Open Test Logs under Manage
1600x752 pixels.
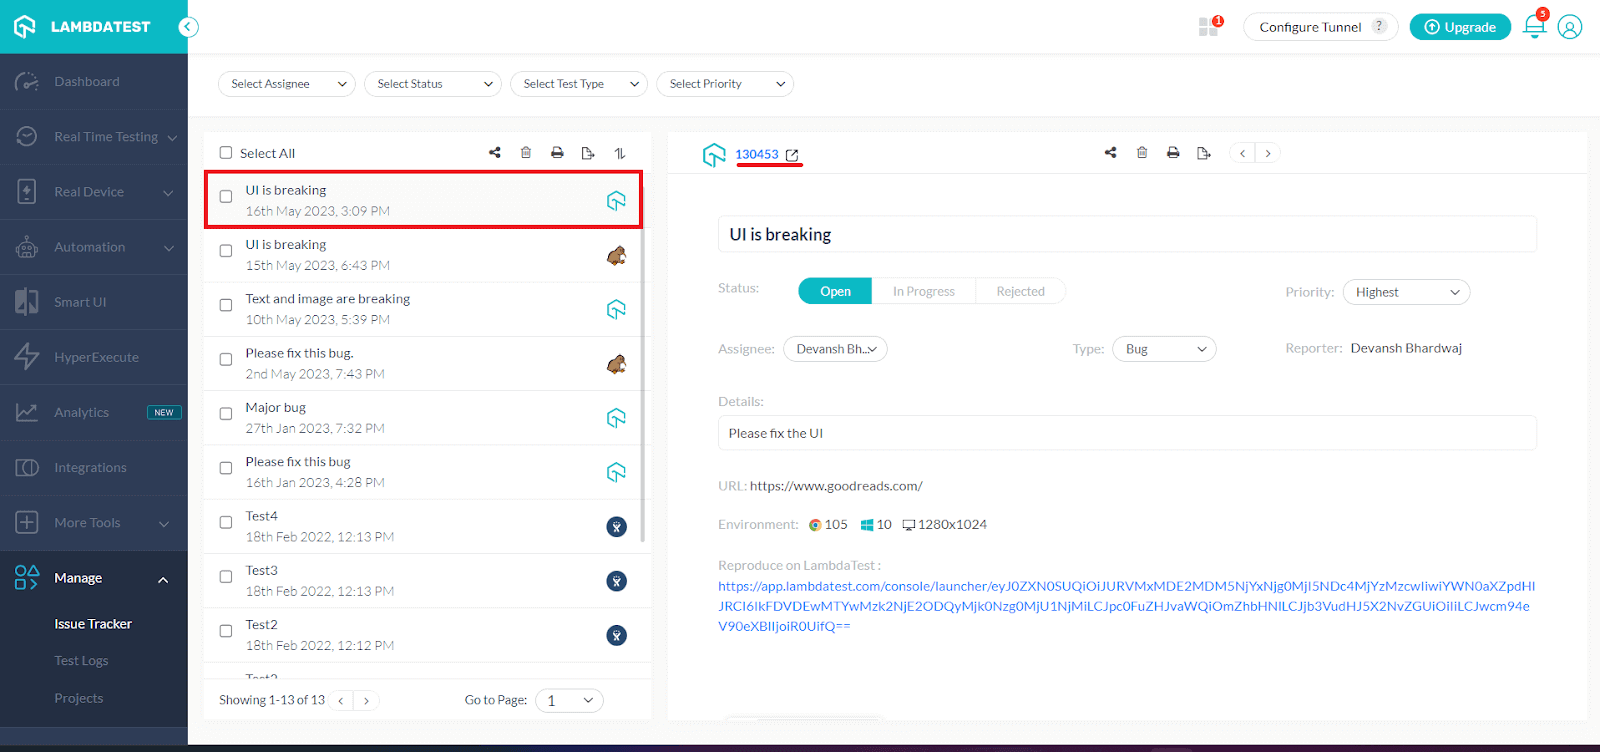[x=81, y=661]
